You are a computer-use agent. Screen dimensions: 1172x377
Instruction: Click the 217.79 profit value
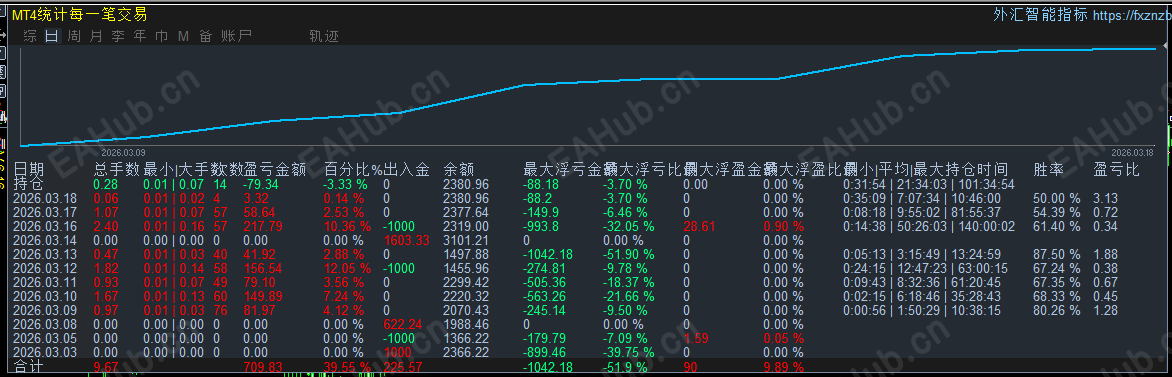tap(263, 226)
